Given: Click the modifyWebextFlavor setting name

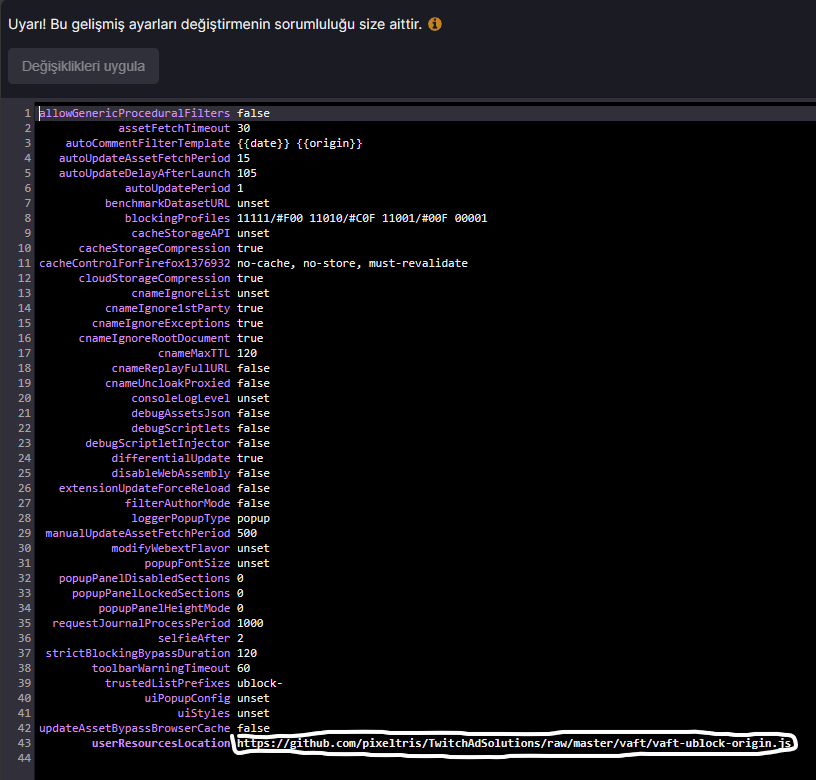Looking at the screenshot, I should coord(171,548).
